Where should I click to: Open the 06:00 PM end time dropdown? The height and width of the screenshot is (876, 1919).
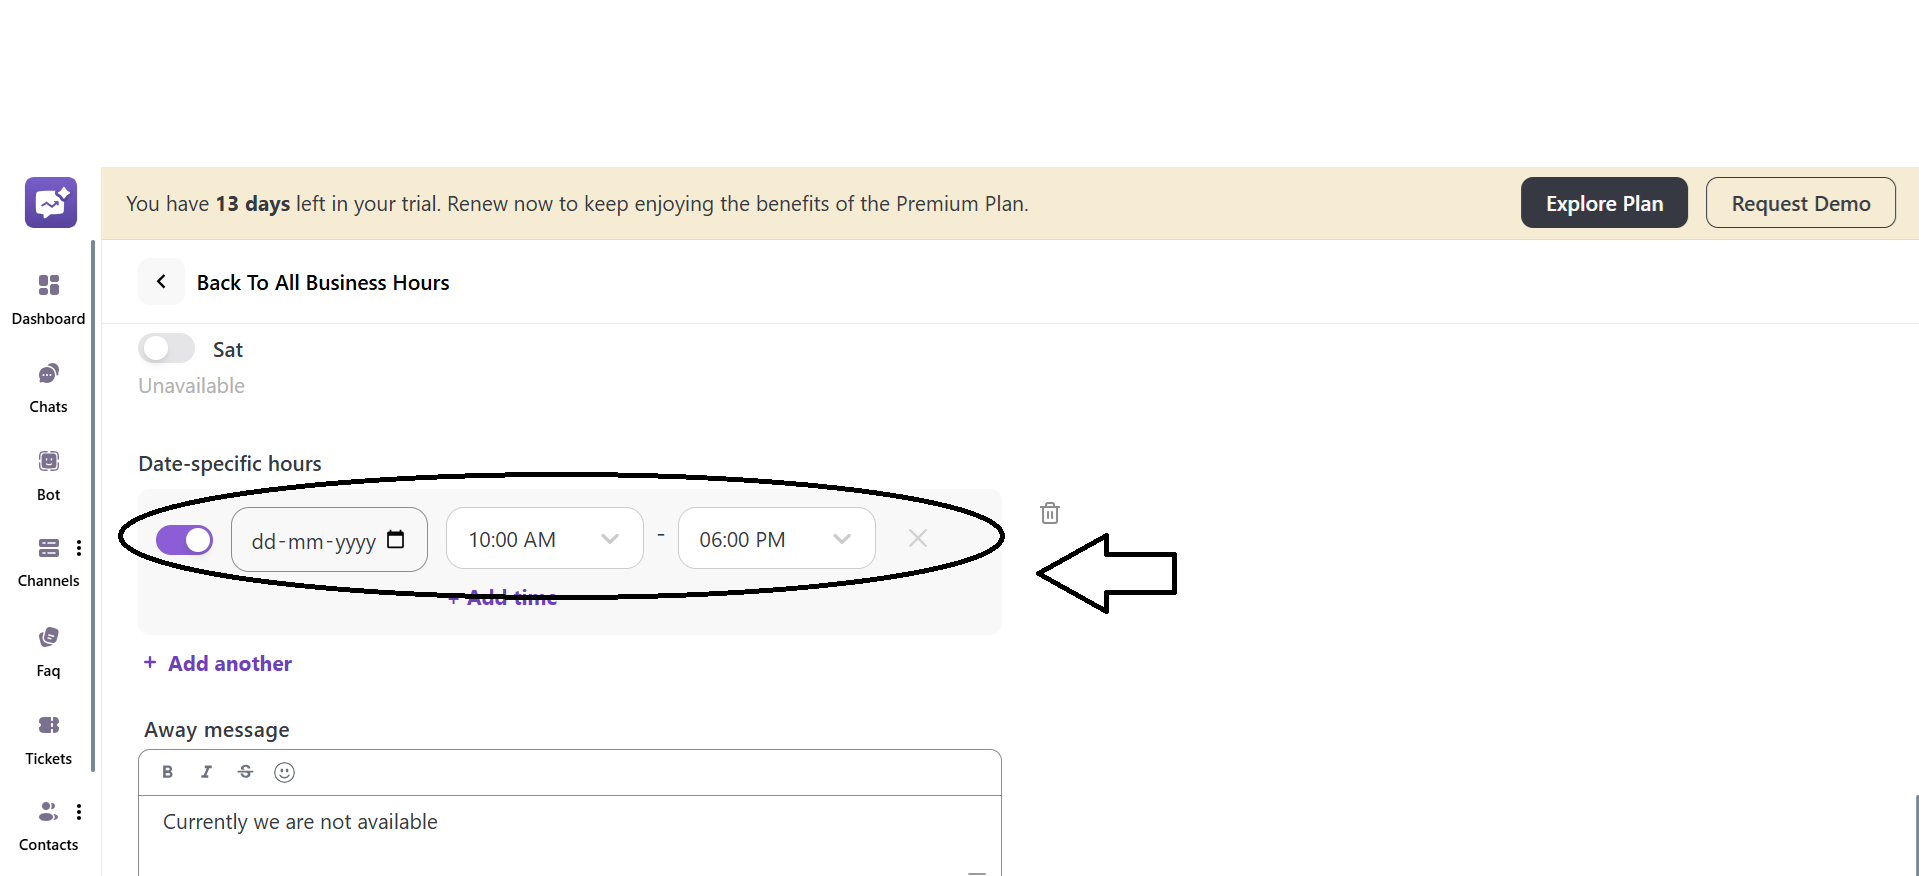click(841, 538)
